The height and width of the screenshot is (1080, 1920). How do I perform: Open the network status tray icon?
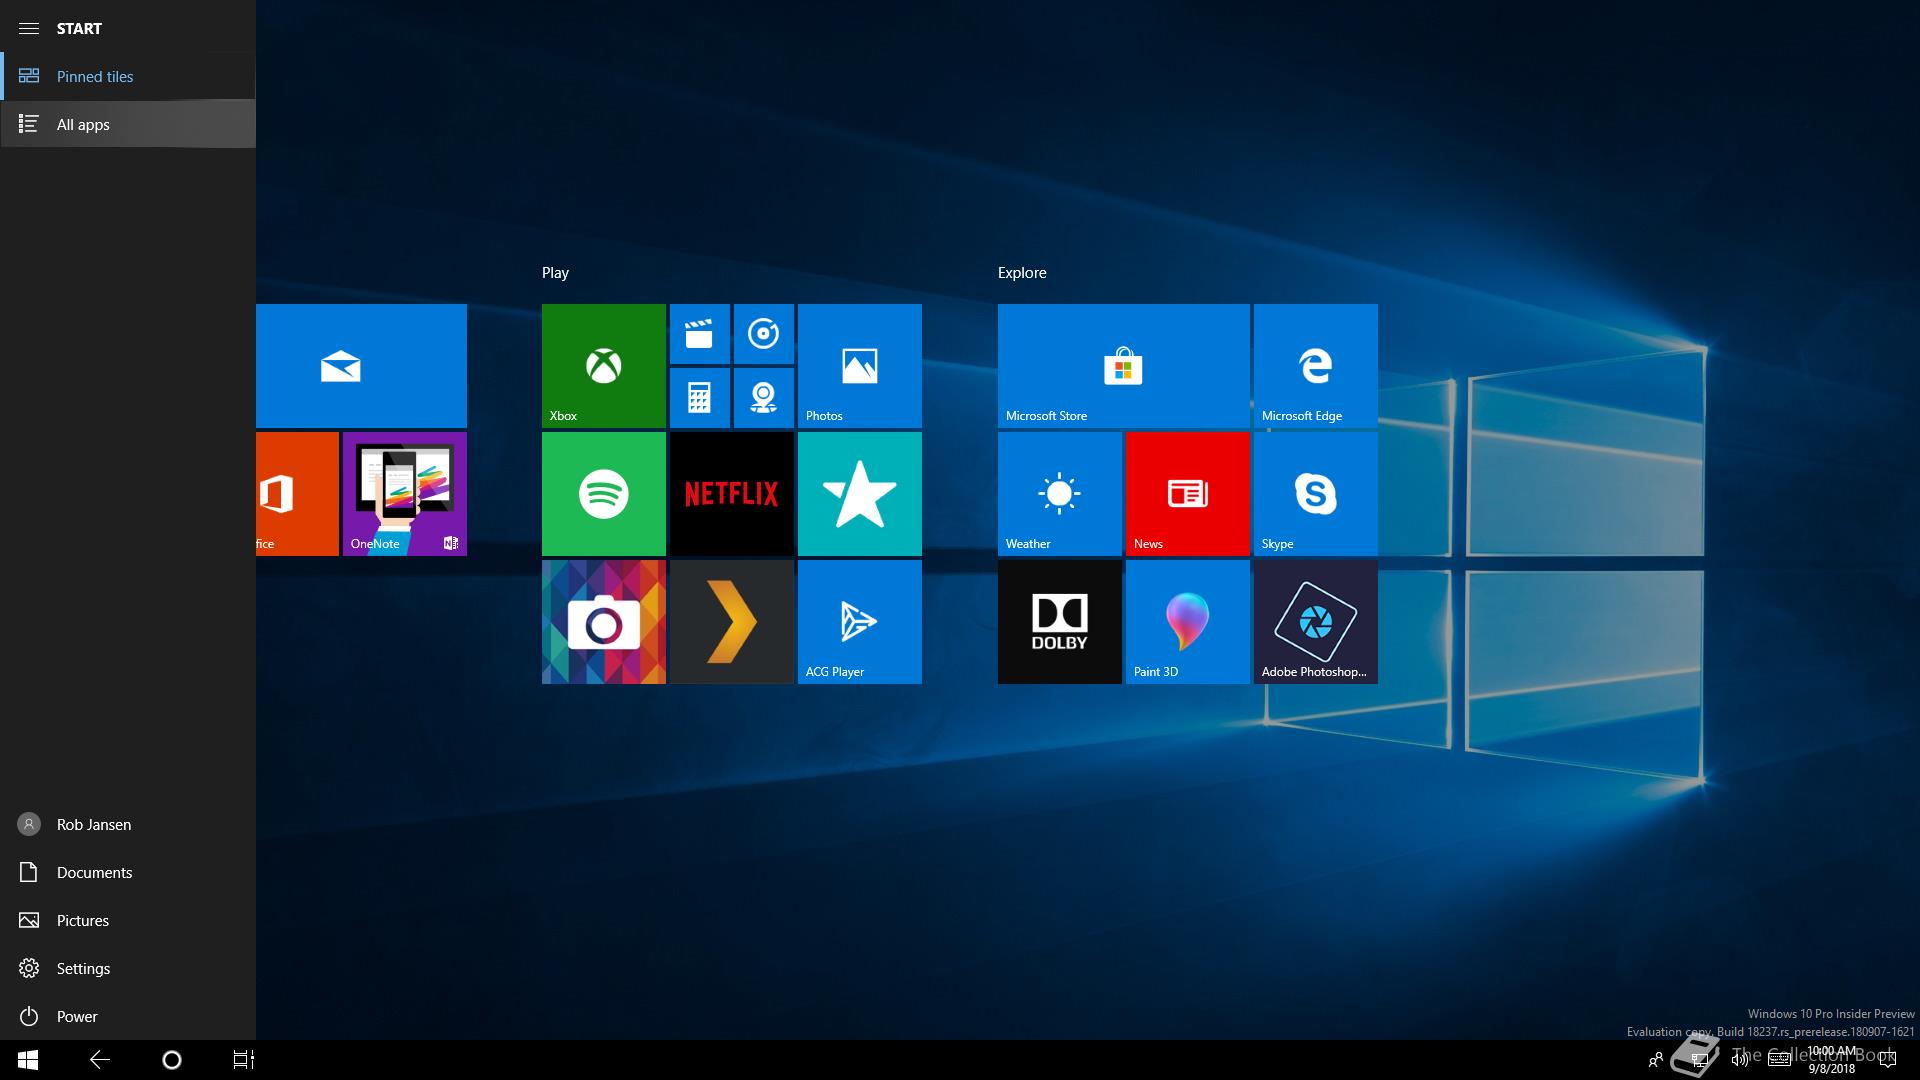(1699, 1060)
